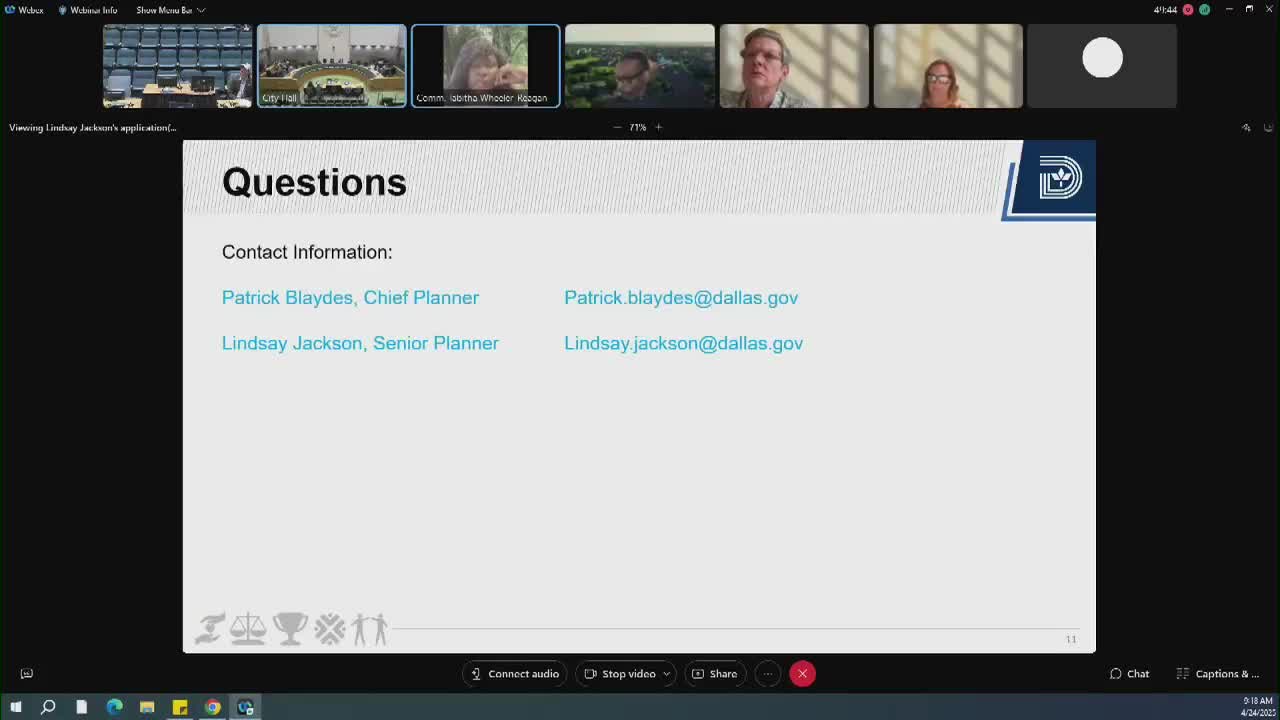This screenshot has width=1280, height=720.
Task: Open Microsoft Edge from the taskbar
Action: pos(114,707)
